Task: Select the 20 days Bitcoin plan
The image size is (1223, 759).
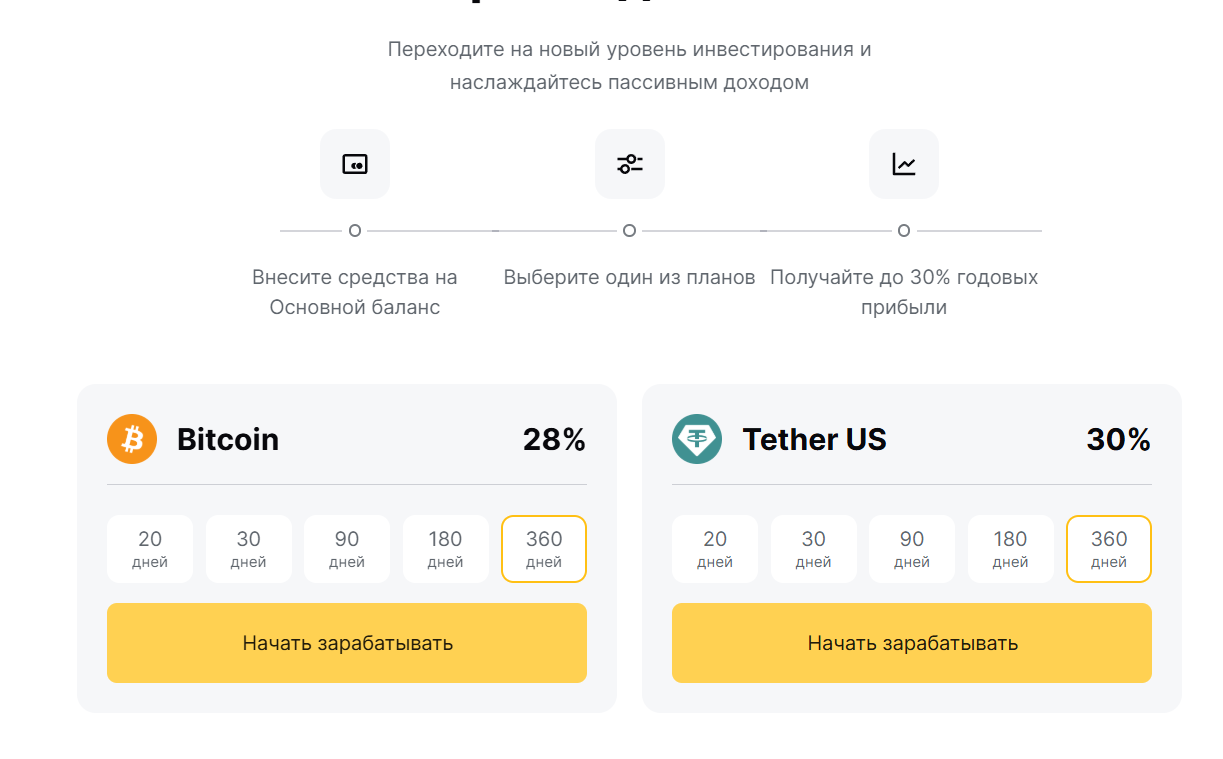Action: click(x=150, y=549)
